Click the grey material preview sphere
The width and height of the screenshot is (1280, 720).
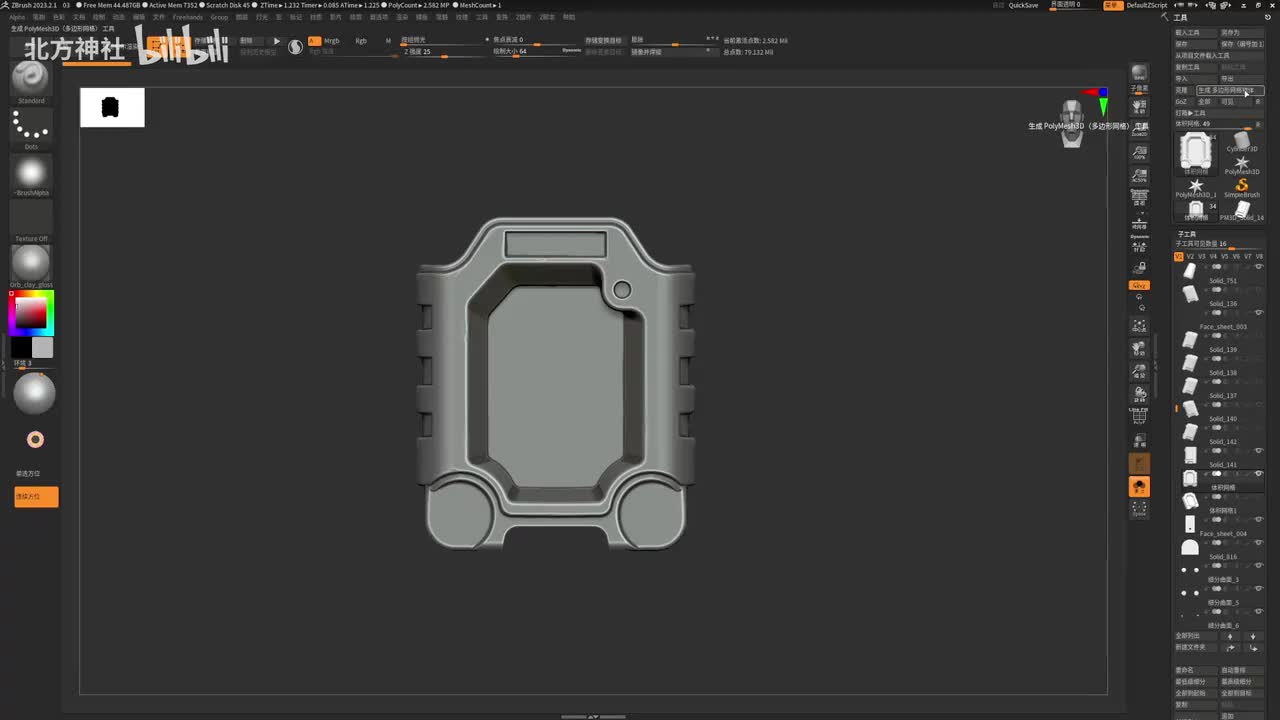pyautogui.click(x=35, y=393)
